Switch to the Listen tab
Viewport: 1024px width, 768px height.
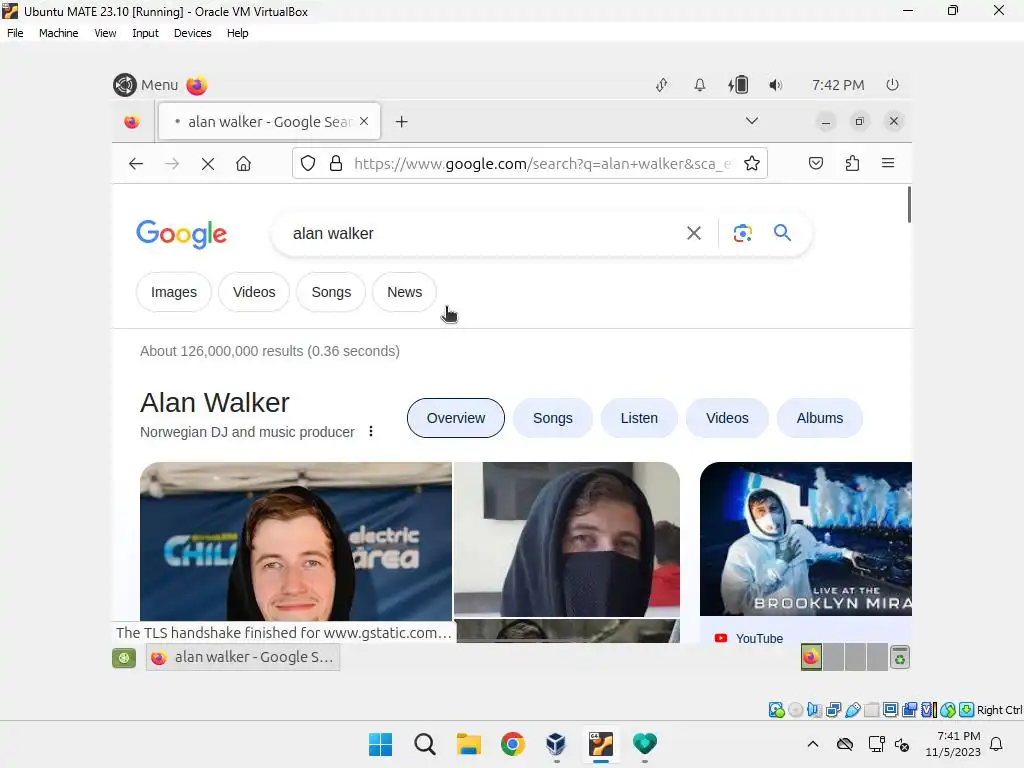[x=639, y=418]
